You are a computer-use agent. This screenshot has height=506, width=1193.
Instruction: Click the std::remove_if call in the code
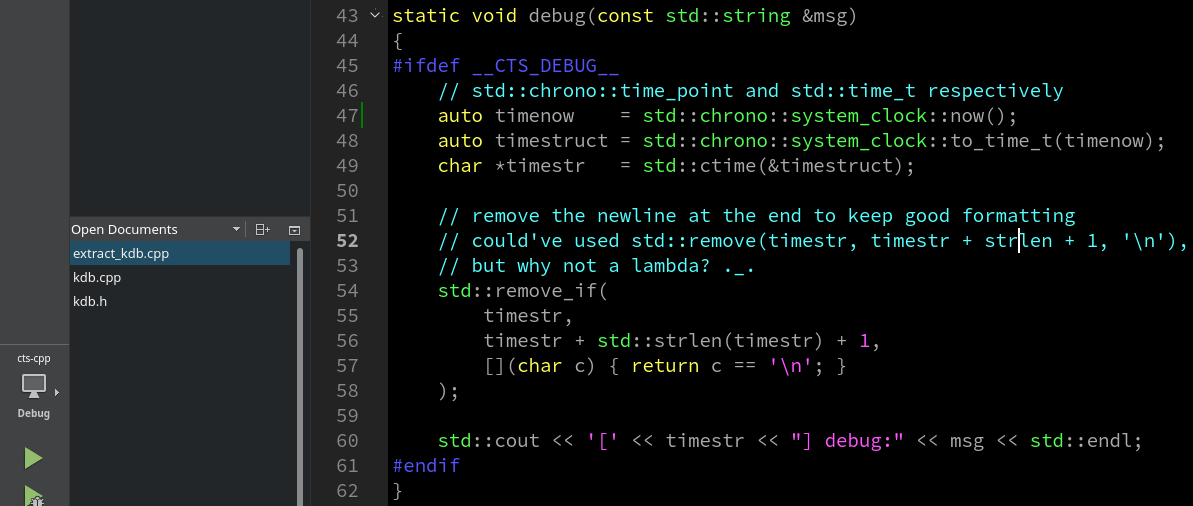pos(522,291)
